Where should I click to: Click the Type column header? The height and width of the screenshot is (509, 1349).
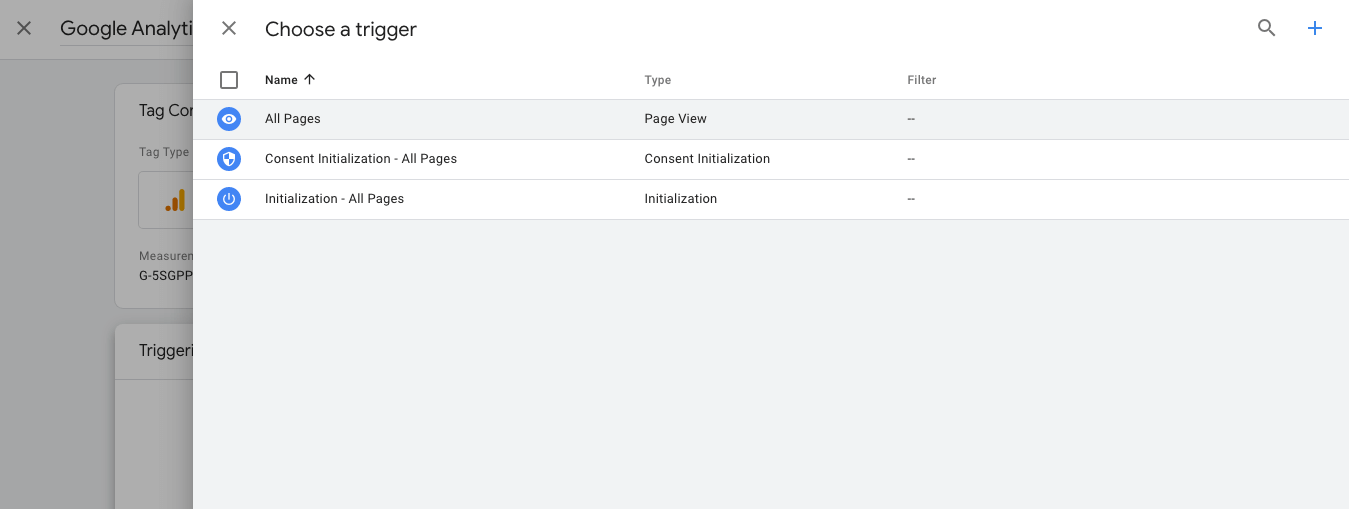tap(658, 80)
